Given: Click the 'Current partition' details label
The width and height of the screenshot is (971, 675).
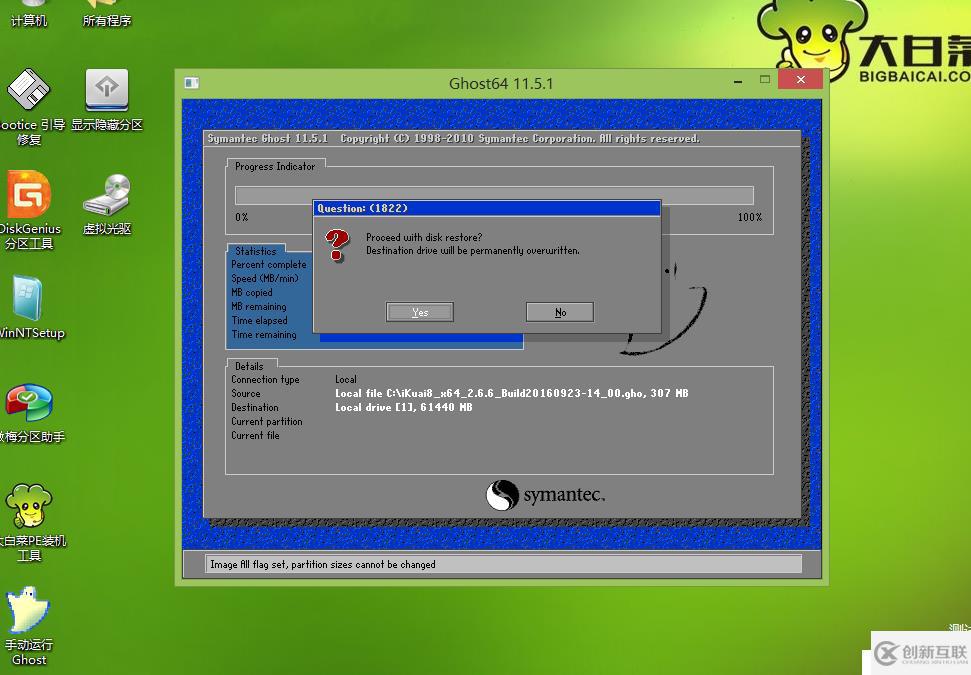Looking at the screenshot, I should coord(267,422).
